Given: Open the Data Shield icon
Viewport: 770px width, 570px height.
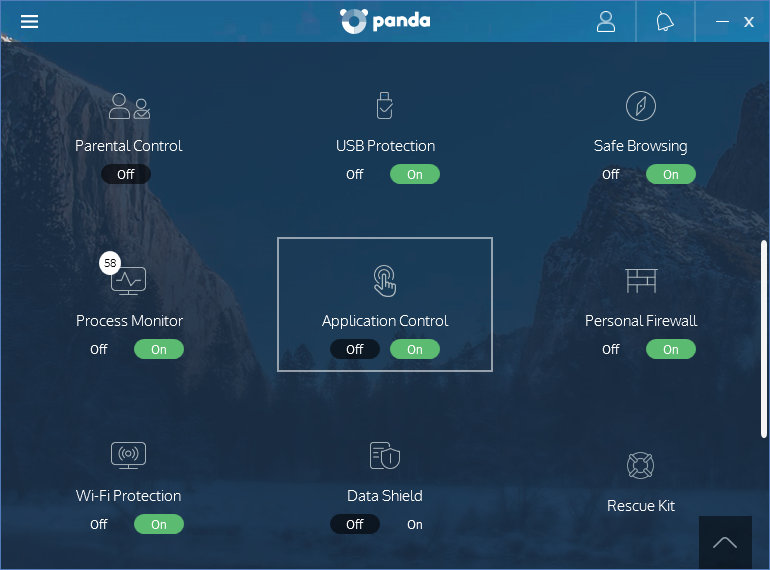Looking at the screenshot, I should pos(385,456).
